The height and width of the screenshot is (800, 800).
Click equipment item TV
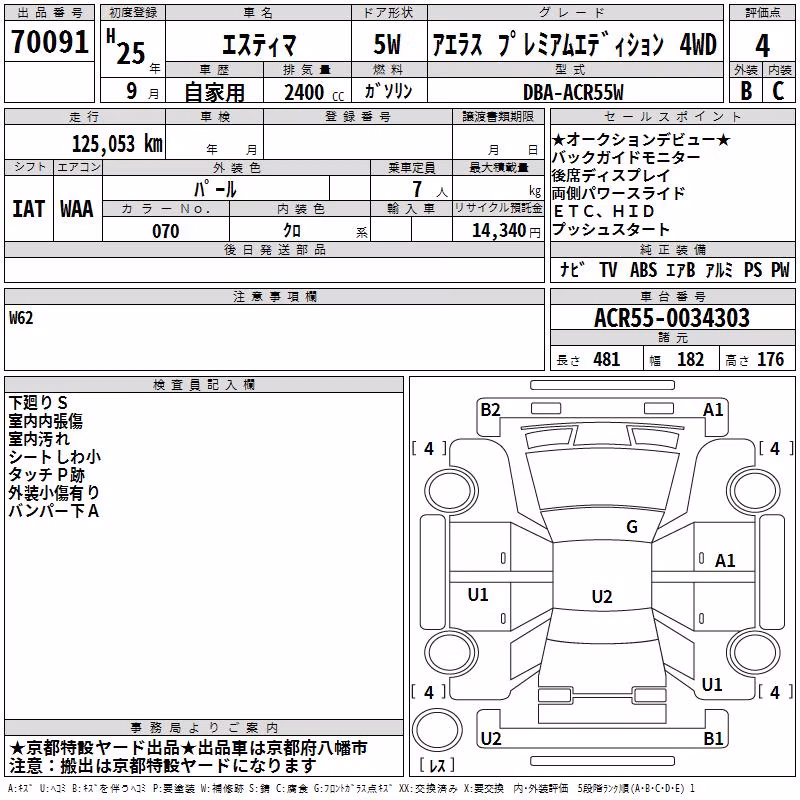608,269
